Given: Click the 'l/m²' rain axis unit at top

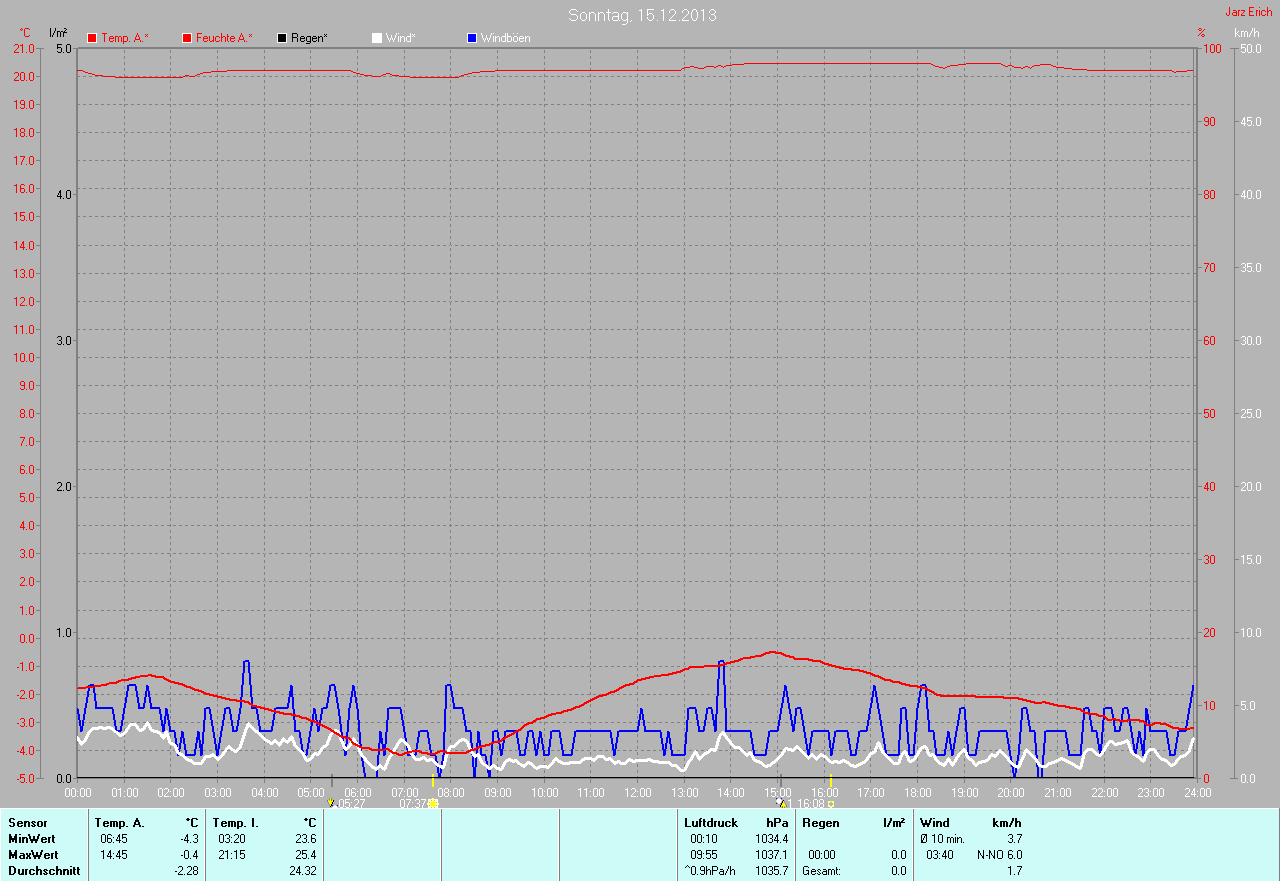Looking at the screenshot, I should coord(58,33).
